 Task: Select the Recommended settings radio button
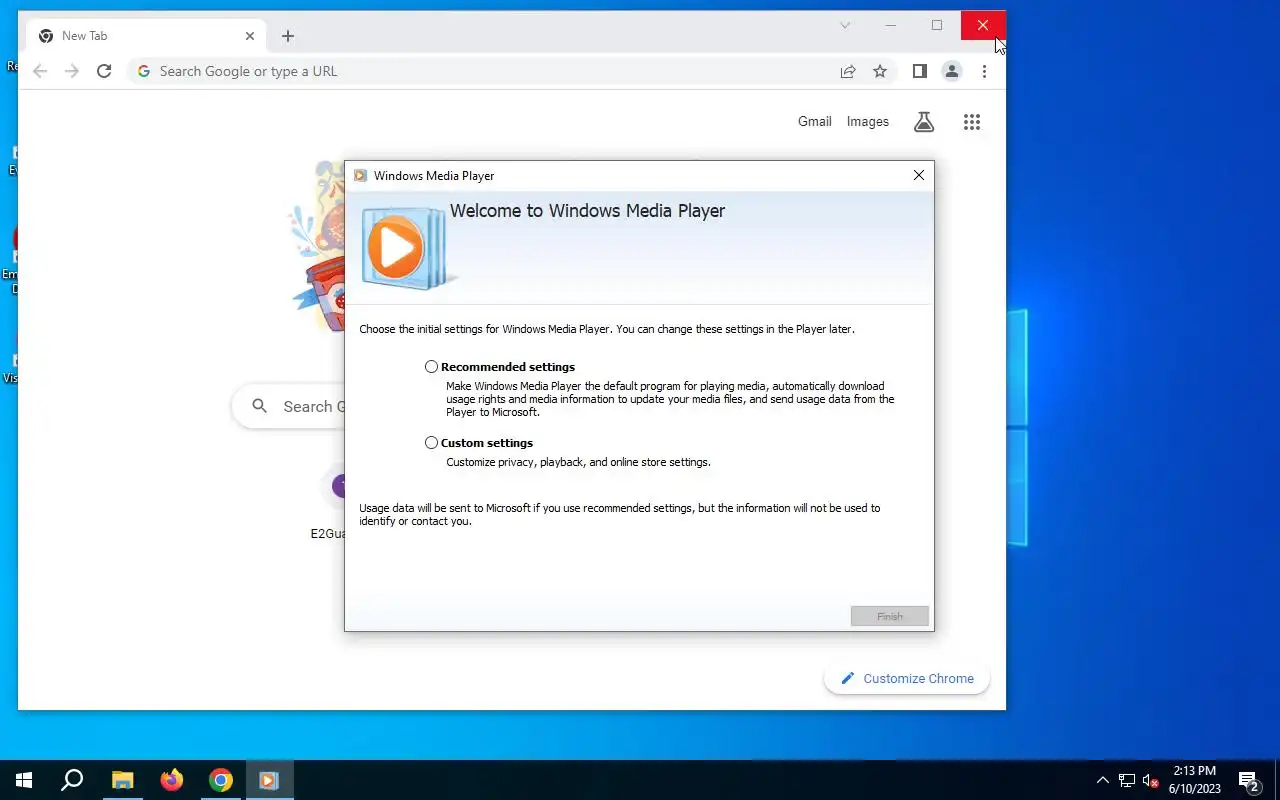(431, 367)
